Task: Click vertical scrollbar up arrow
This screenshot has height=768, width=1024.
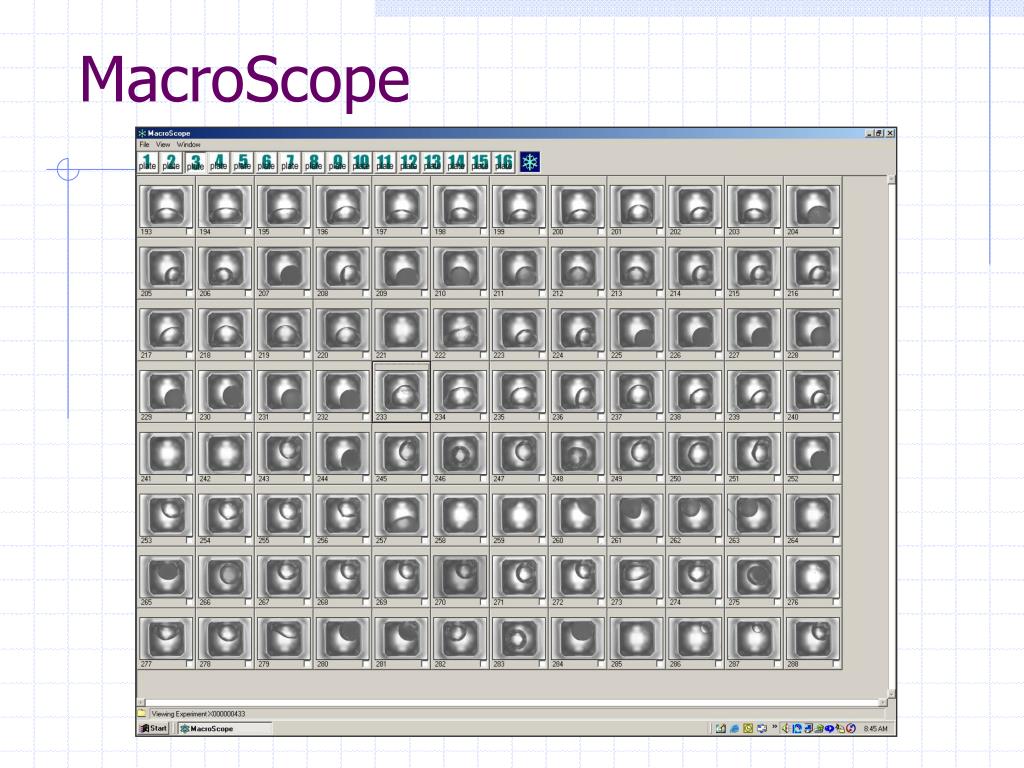Action: [x=891, y=180]
